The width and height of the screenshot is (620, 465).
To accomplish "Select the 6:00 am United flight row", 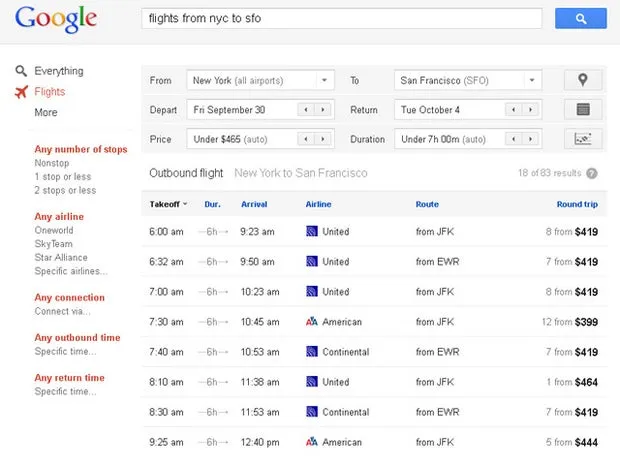I will (x=374, y=232).
